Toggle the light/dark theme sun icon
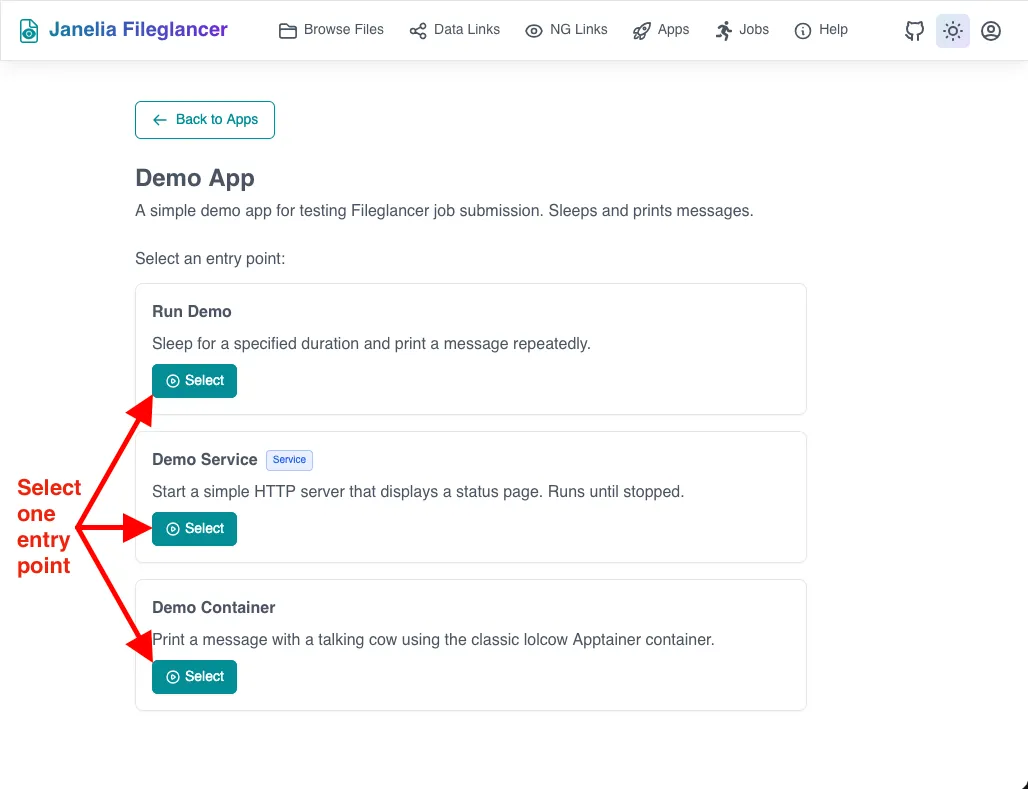1028x789 pixels. click(x=953, y=31)
